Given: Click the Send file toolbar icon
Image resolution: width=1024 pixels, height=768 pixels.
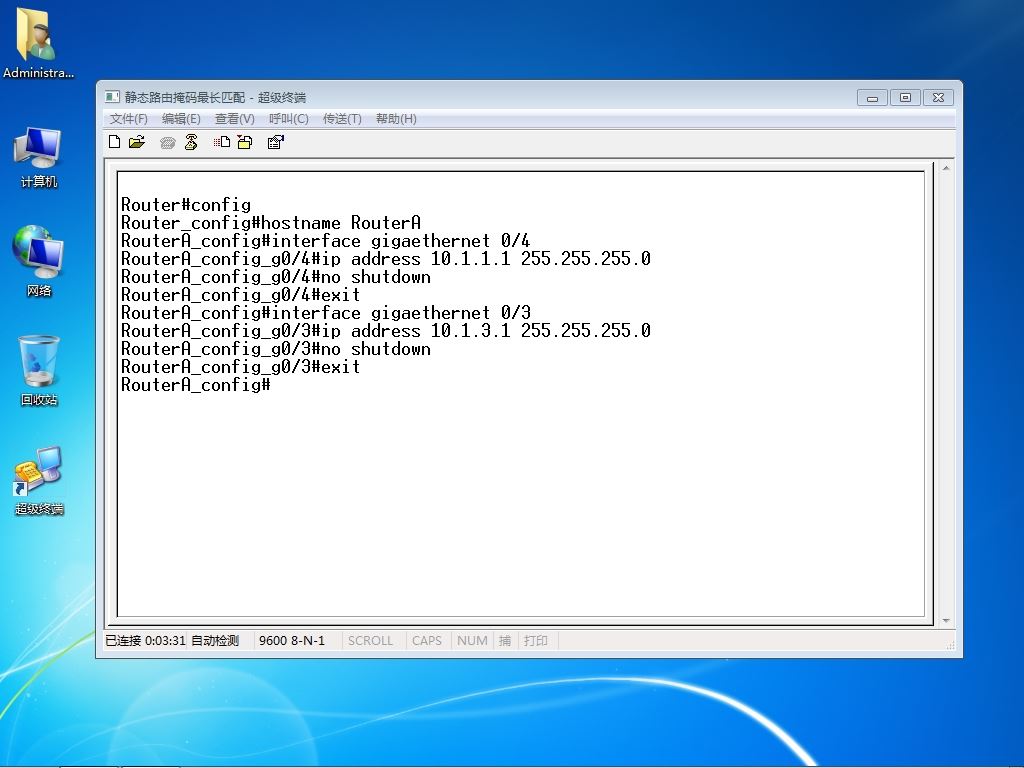Looking at the screenshot, I should point(222,142).
